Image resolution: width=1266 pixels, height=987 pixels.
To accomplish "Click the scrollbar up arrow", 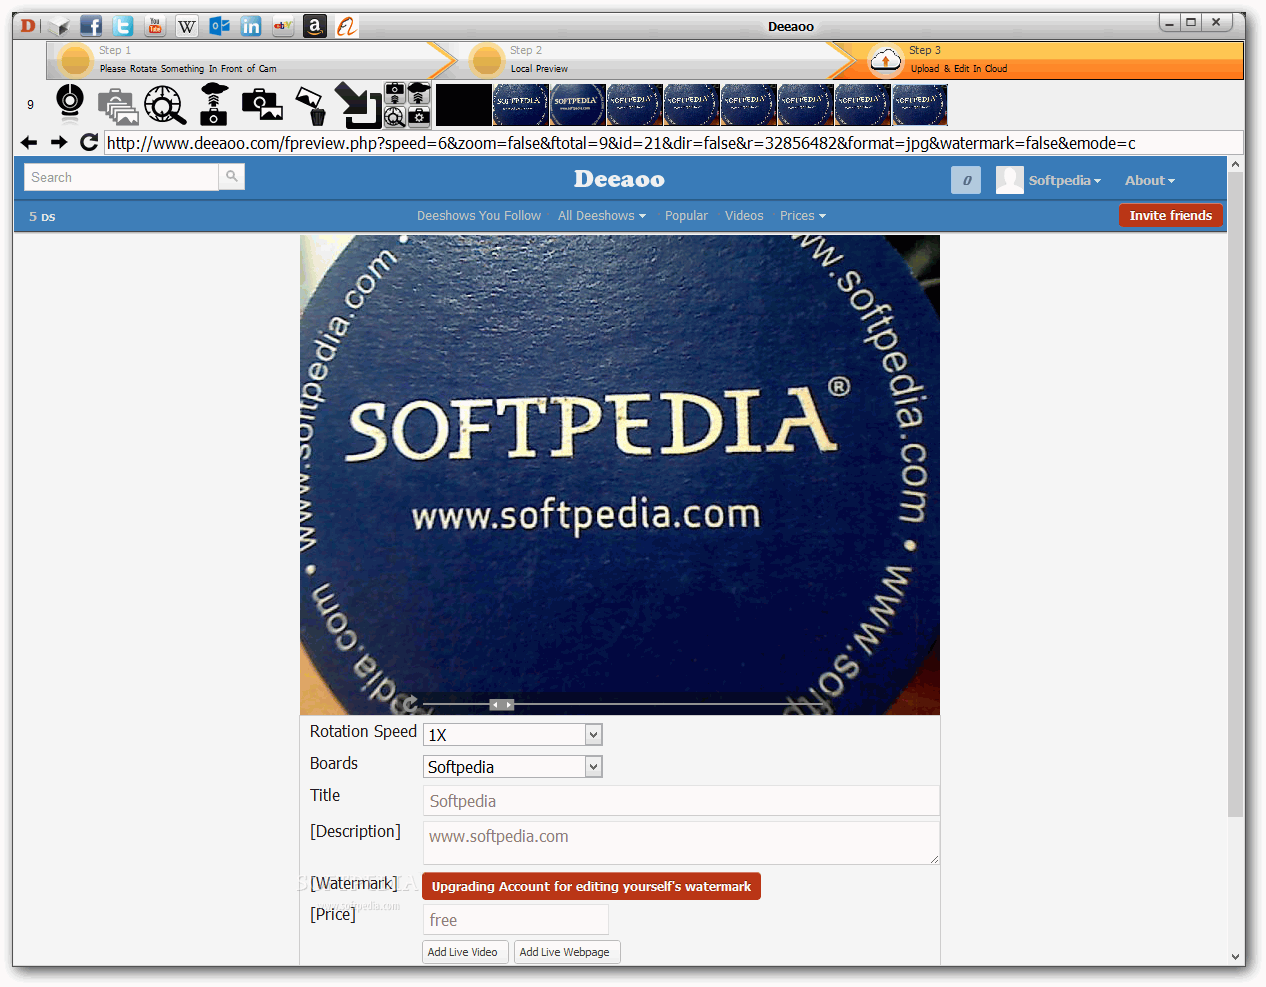I will coord(1236,164).
